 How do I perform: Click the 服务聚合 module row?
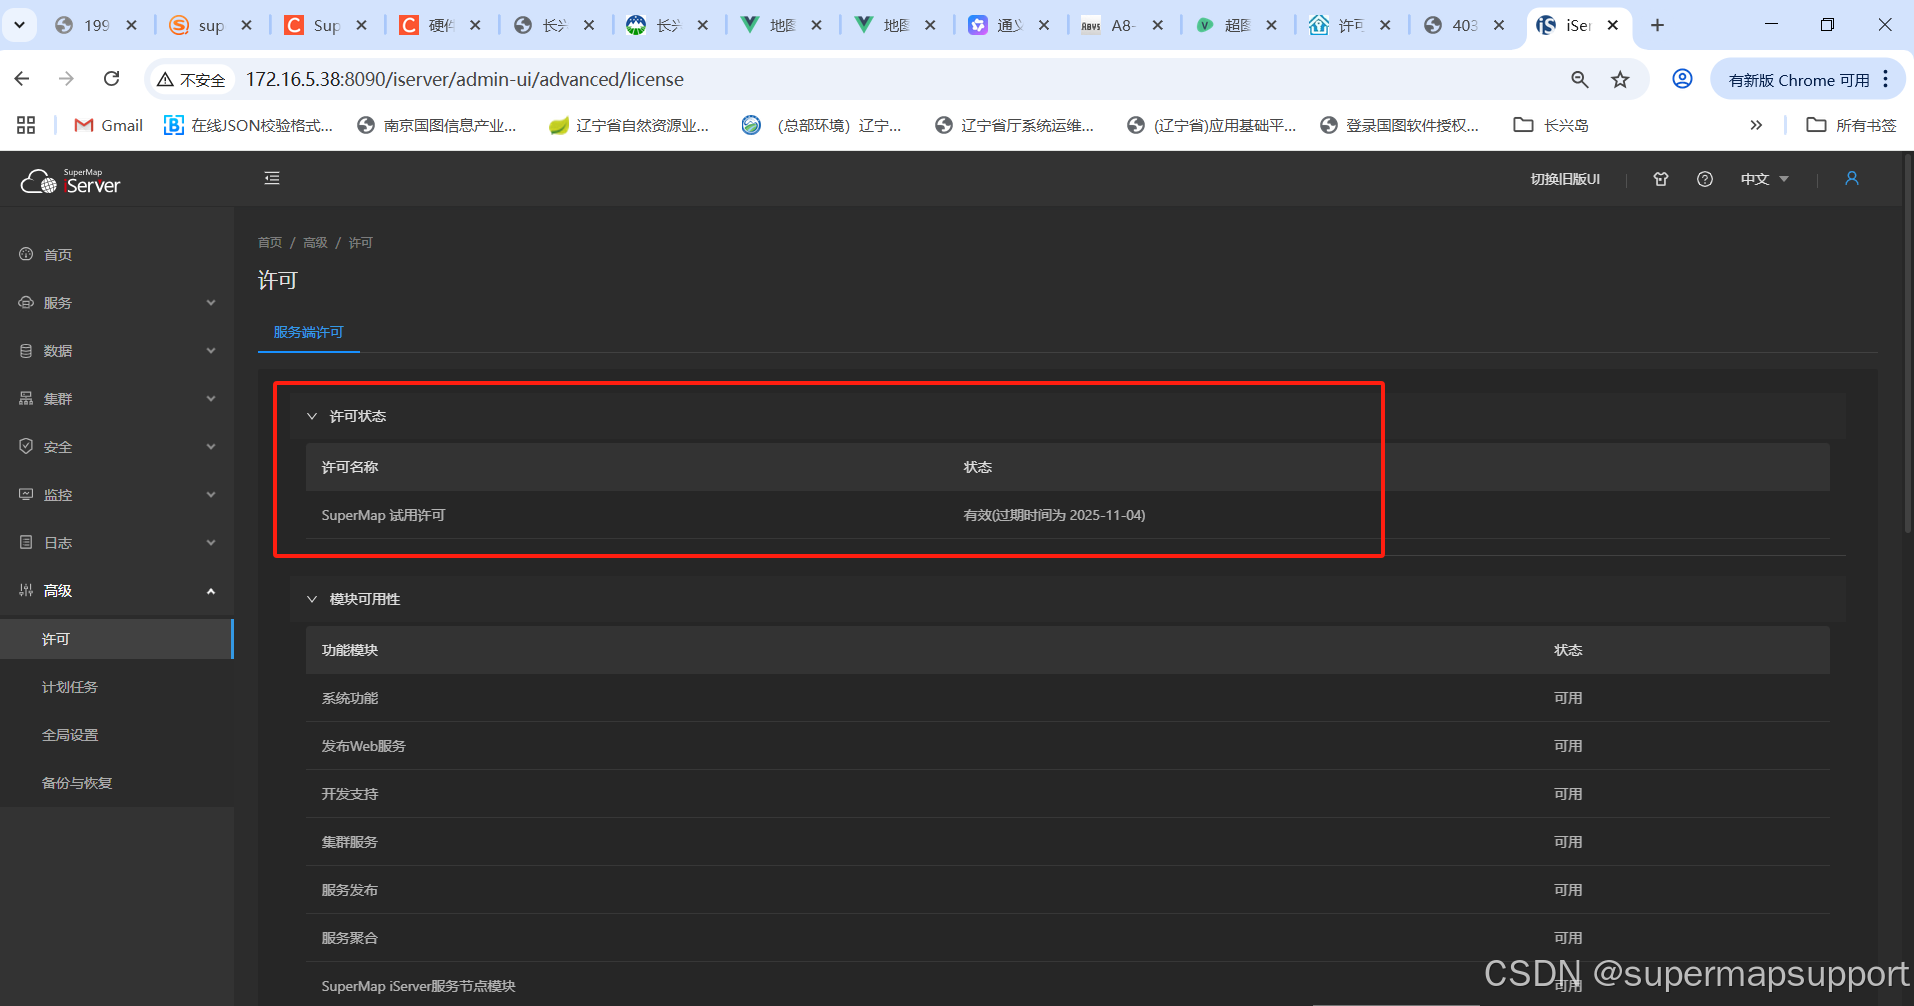click(1068, 938)
